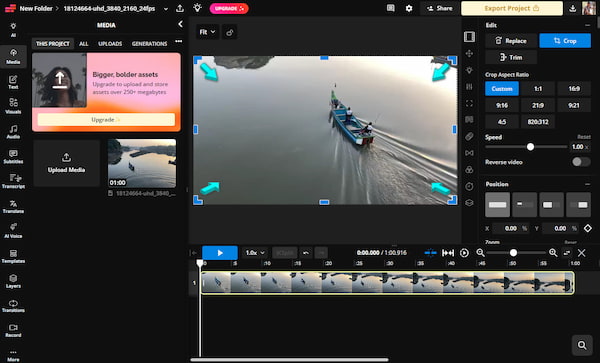Click the download icon next to Export
This screenshot has height=363, width=600.
[572, 8]
